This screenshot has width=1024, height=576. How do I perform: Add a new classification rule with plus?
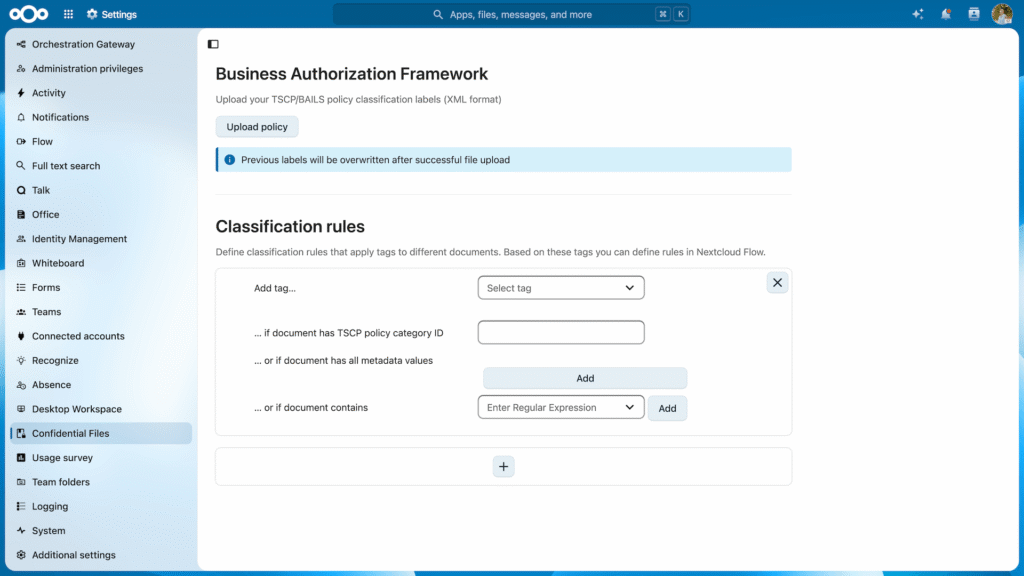coord(504,466)
